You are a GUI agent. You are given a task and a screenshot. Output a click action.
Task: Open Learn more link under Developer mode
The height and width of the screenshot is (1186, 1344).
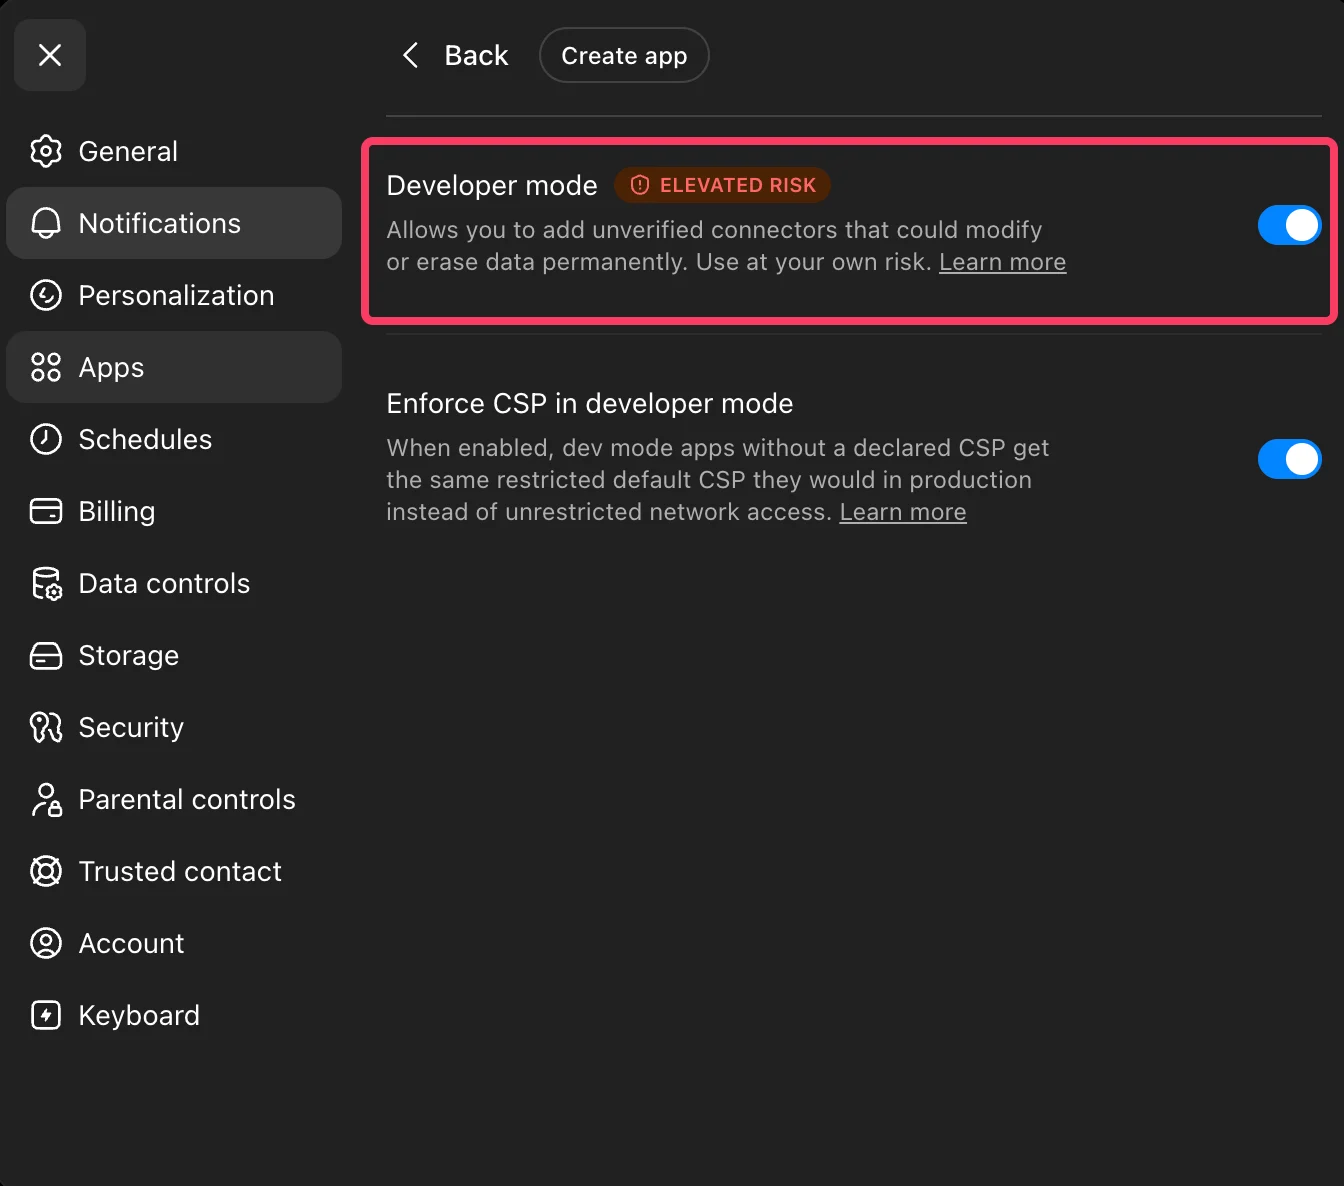pyautogui.click(x=1002, y=262)
